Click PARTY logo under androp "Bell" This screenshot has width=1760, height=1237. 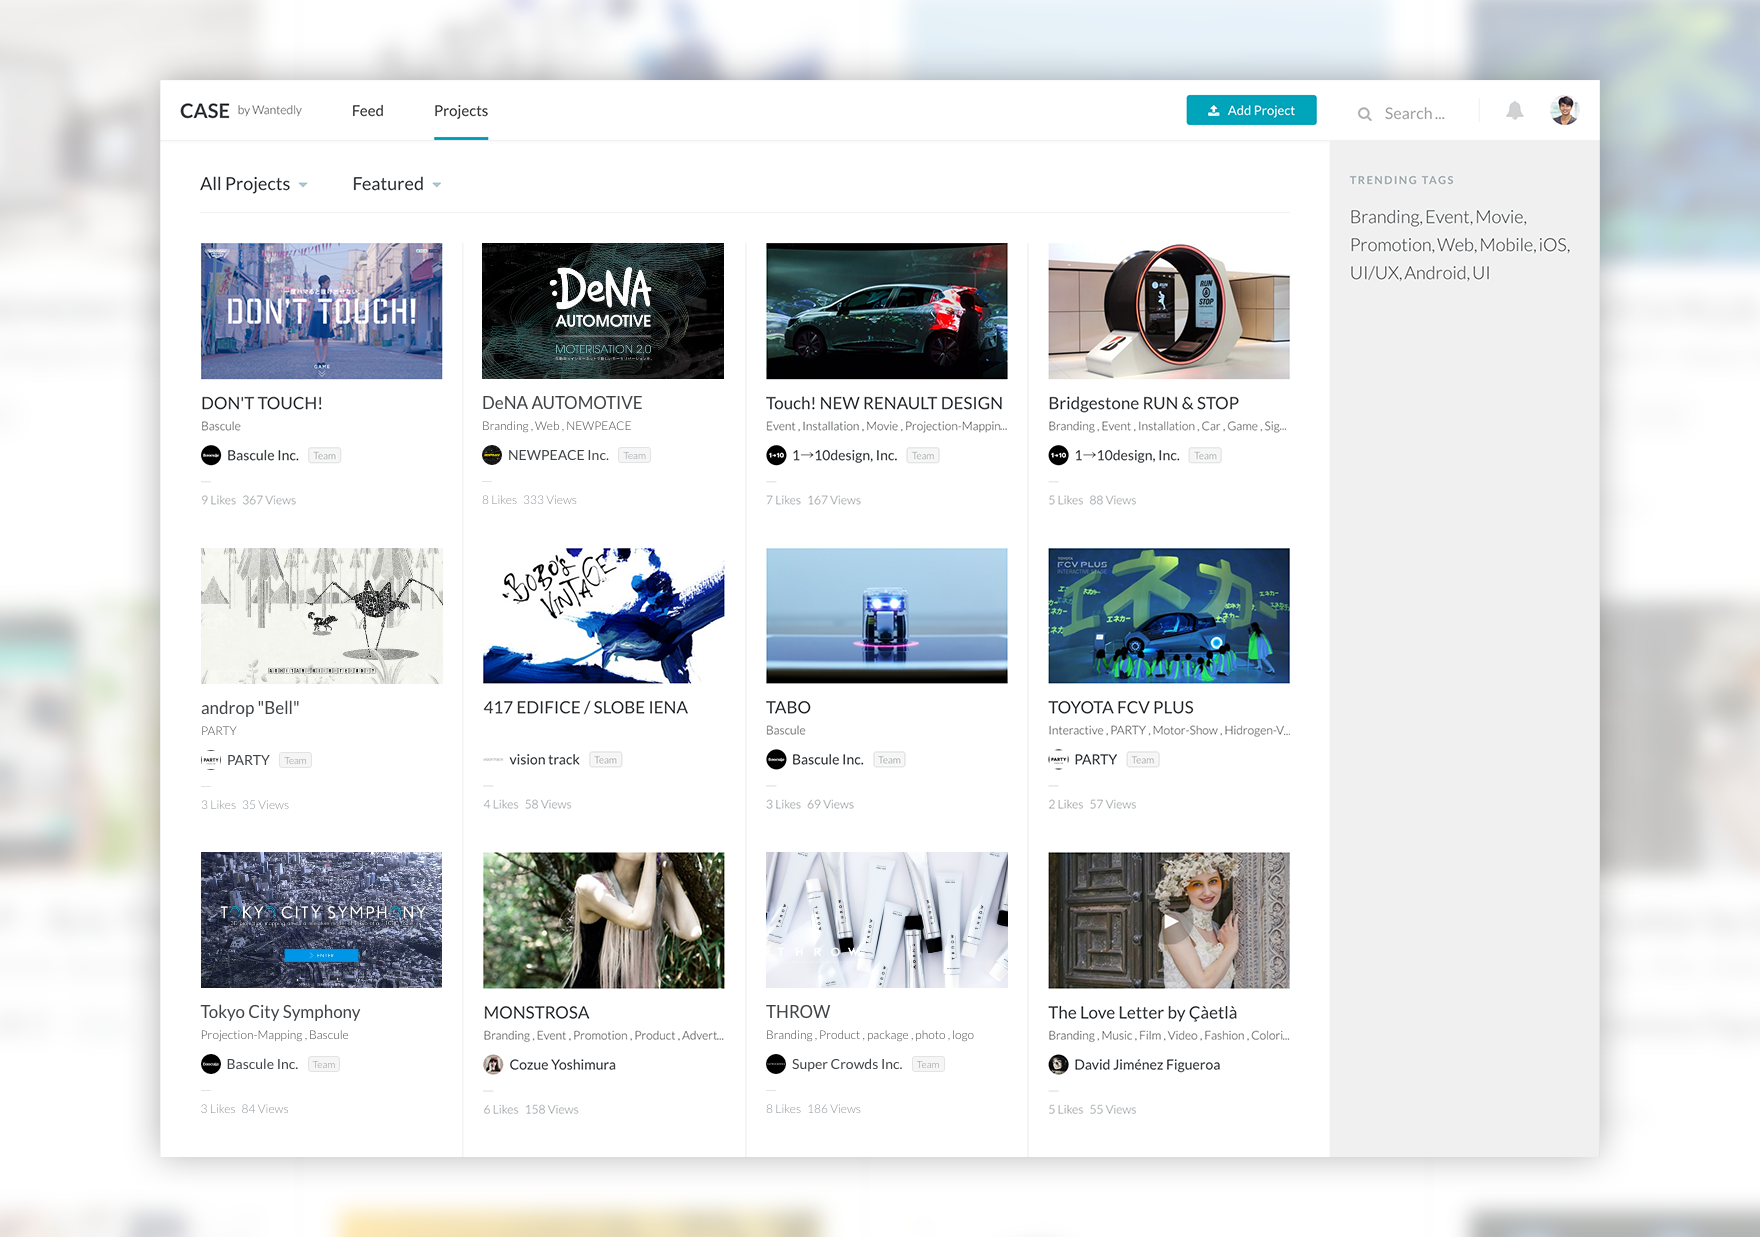(211, 760)
